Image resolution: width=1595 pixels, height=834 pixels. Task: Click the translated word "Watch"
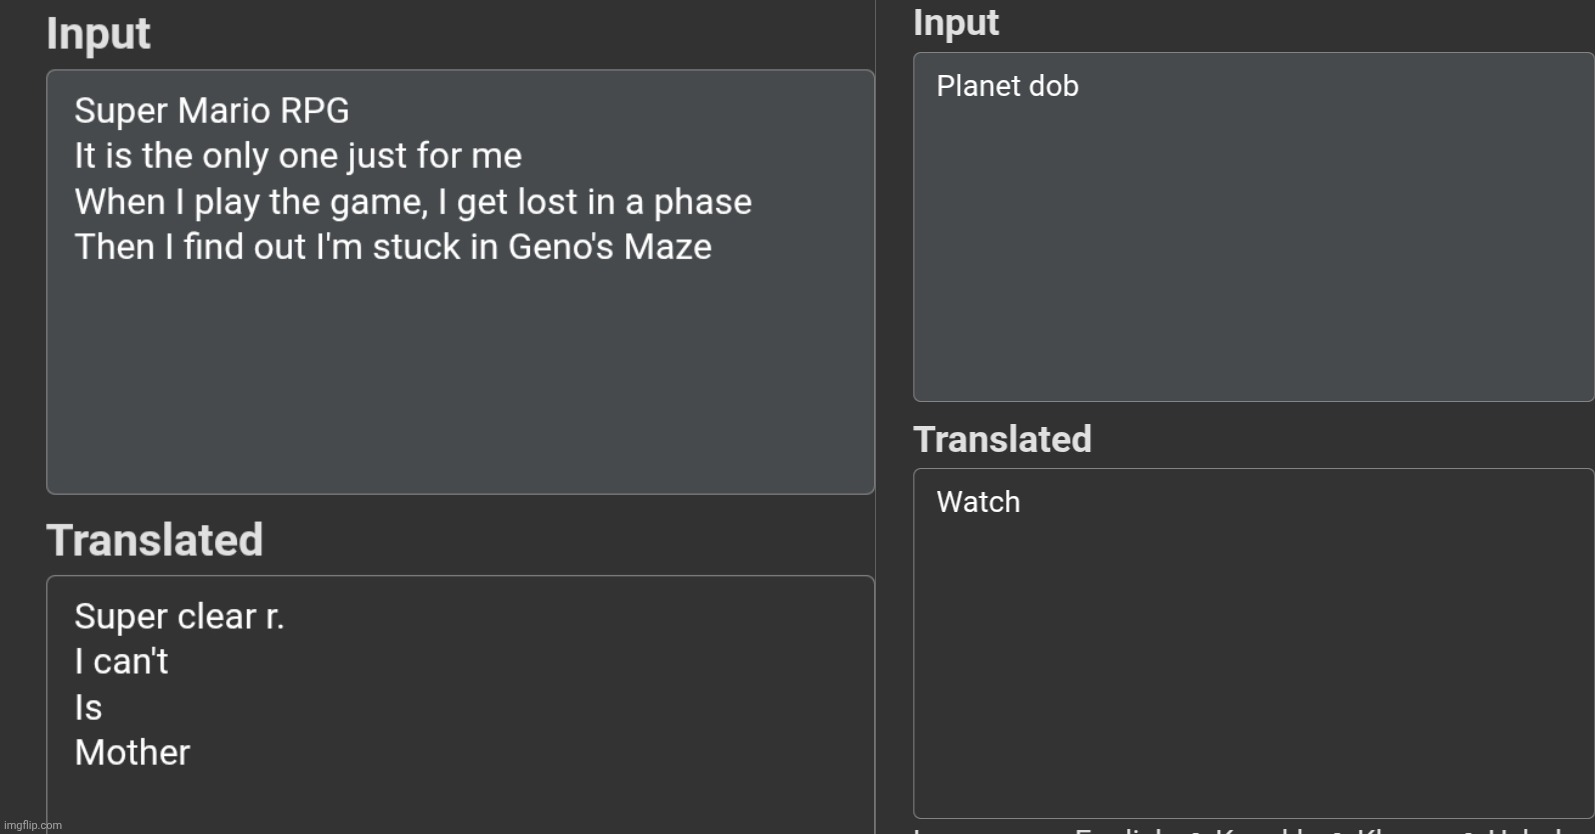point(978,502)
